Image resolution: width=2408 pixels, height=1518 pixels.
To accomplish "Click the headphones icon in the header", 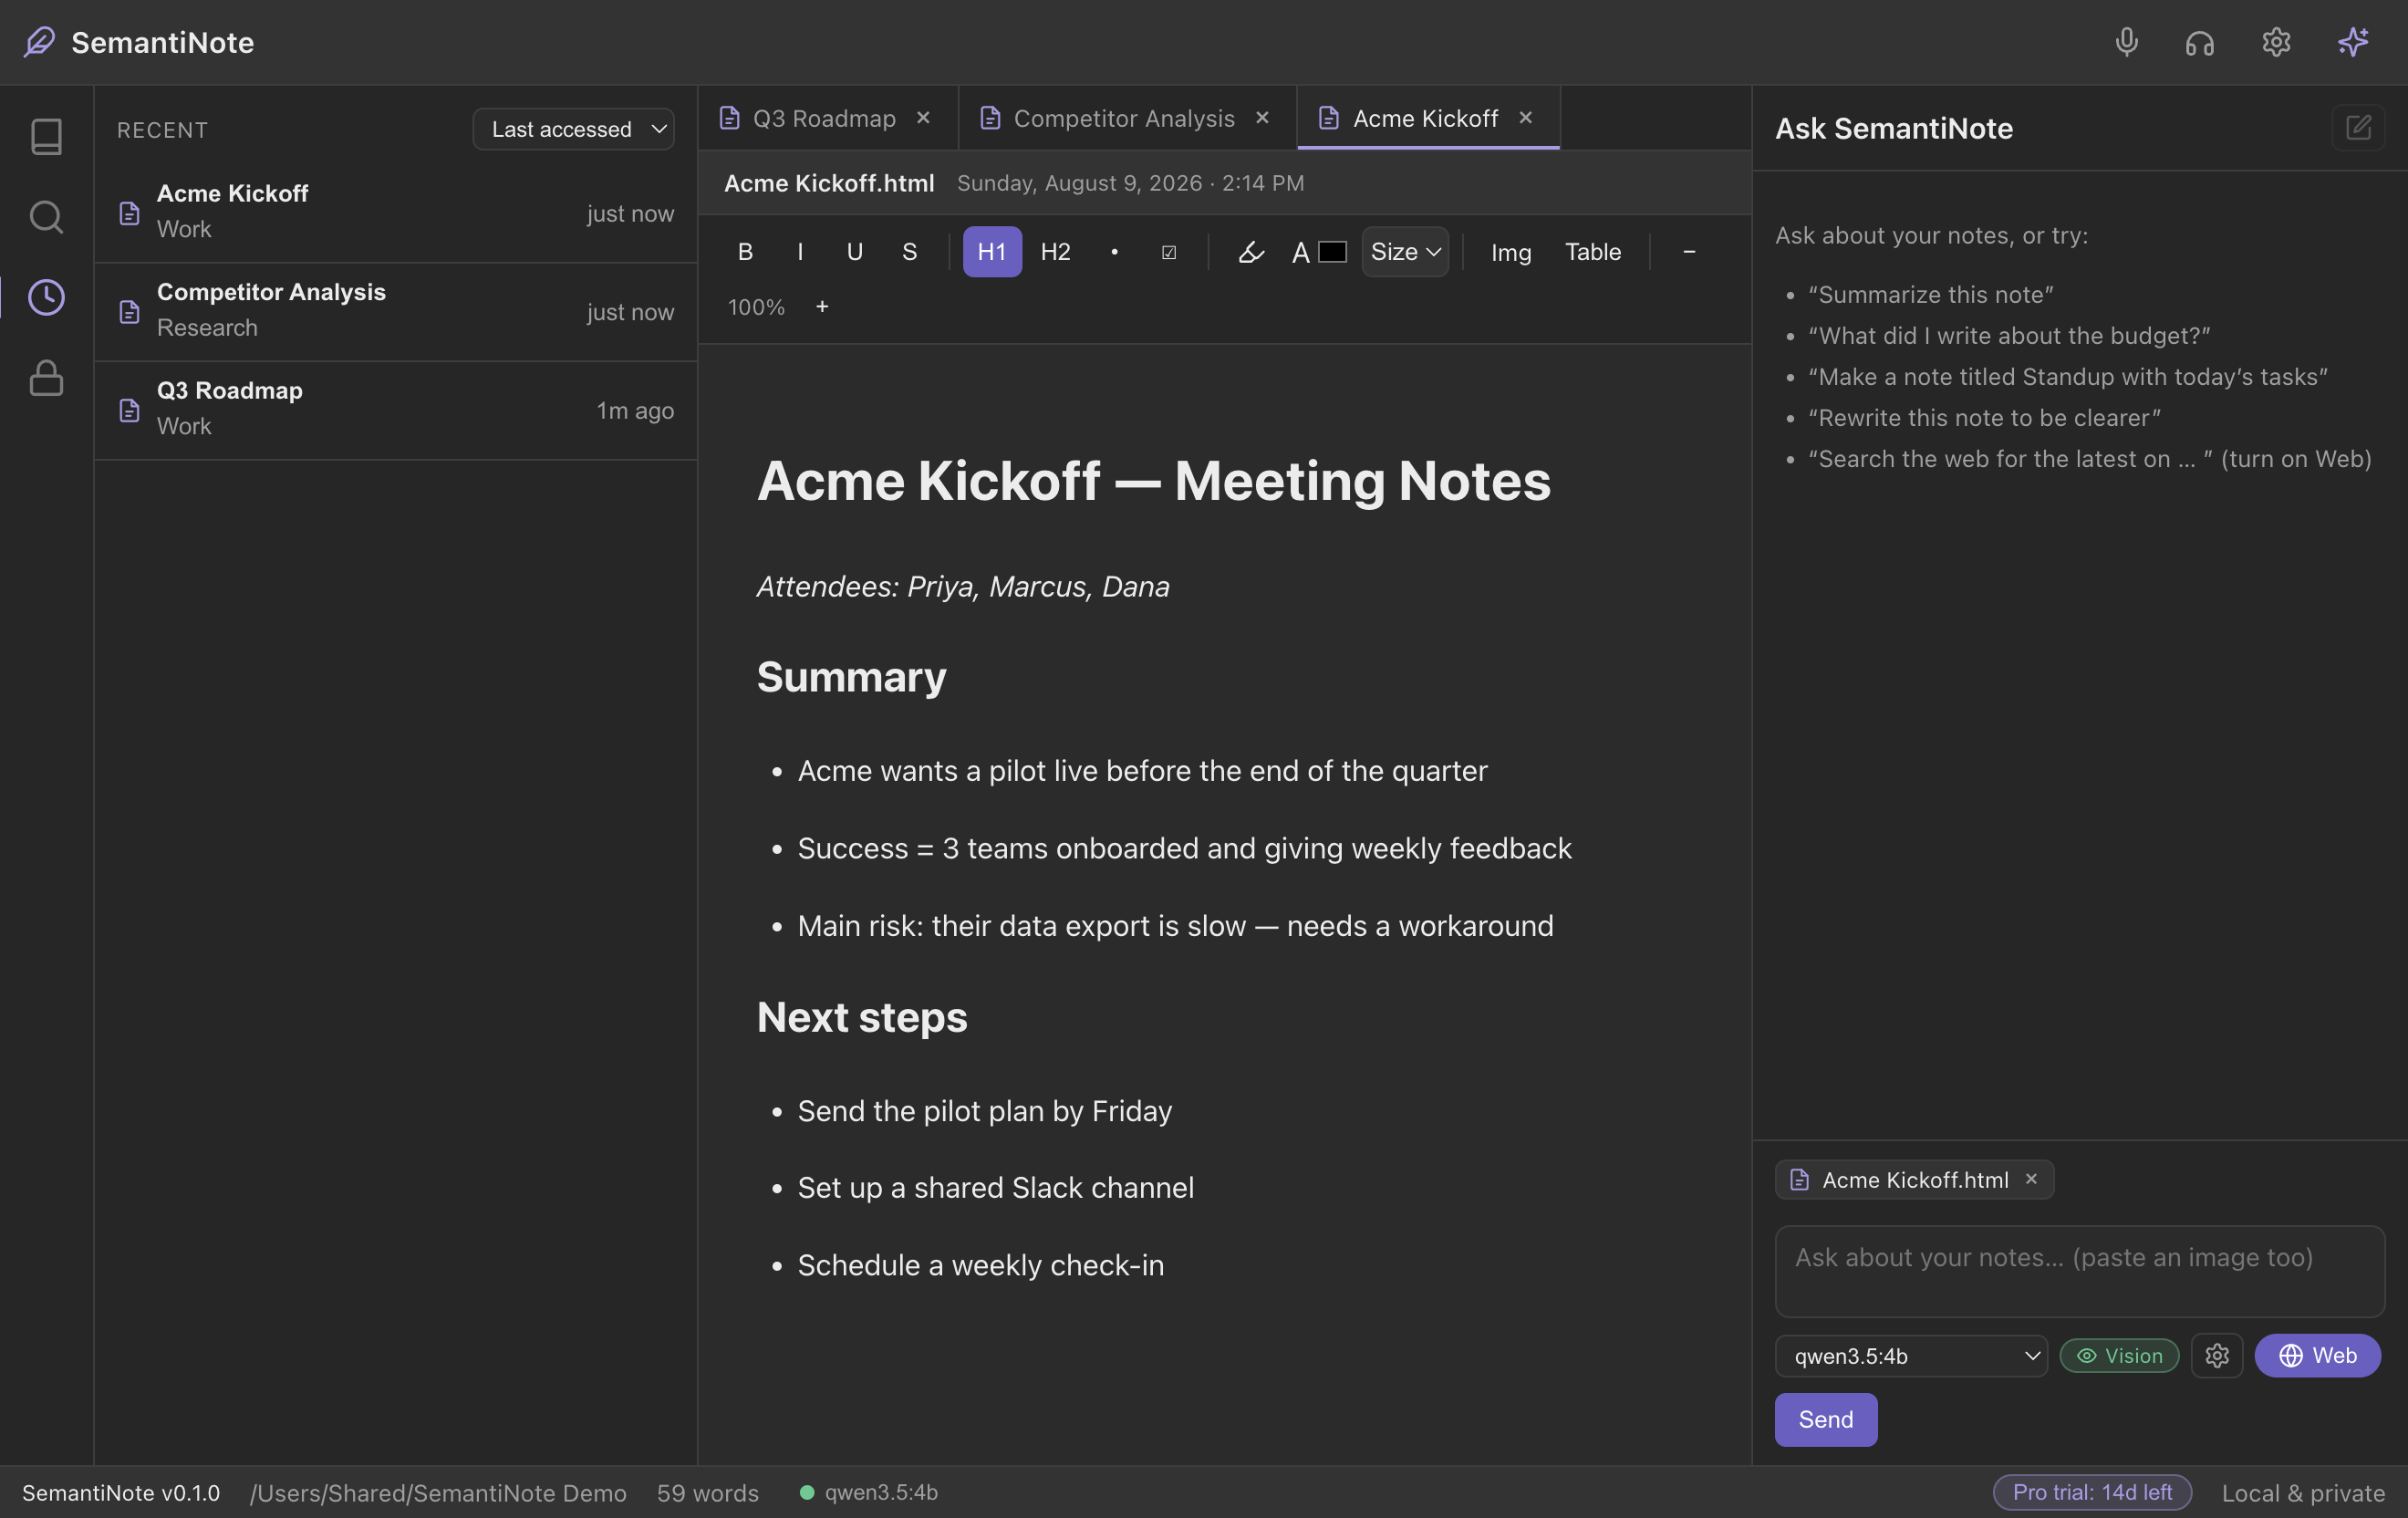I will 2199,42.
